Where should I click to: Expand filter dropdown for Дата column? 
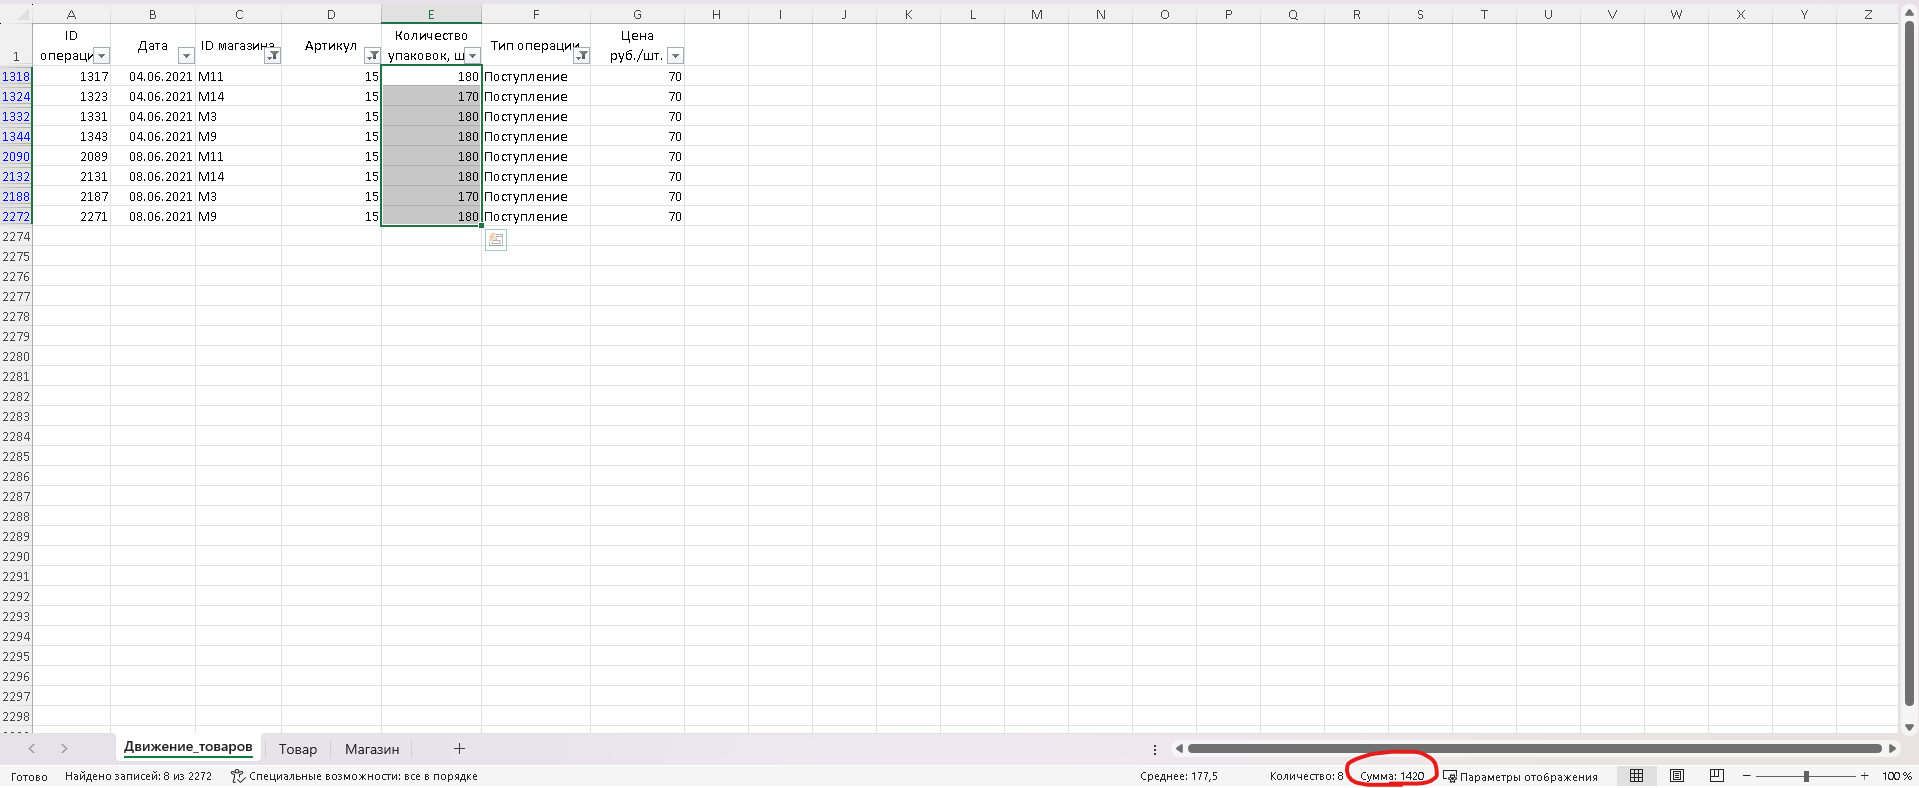(186, 56)
